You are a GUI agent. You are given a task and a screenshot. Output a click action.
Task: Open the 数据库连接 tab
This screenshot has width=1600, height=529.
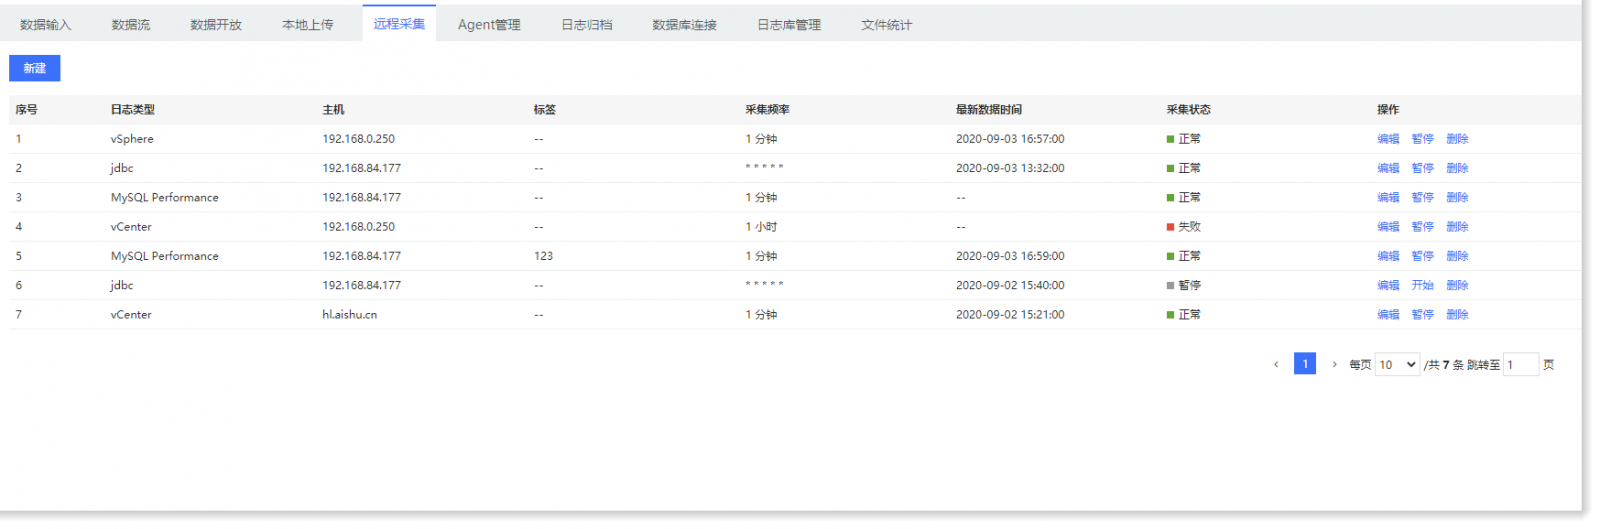(684, 25)
